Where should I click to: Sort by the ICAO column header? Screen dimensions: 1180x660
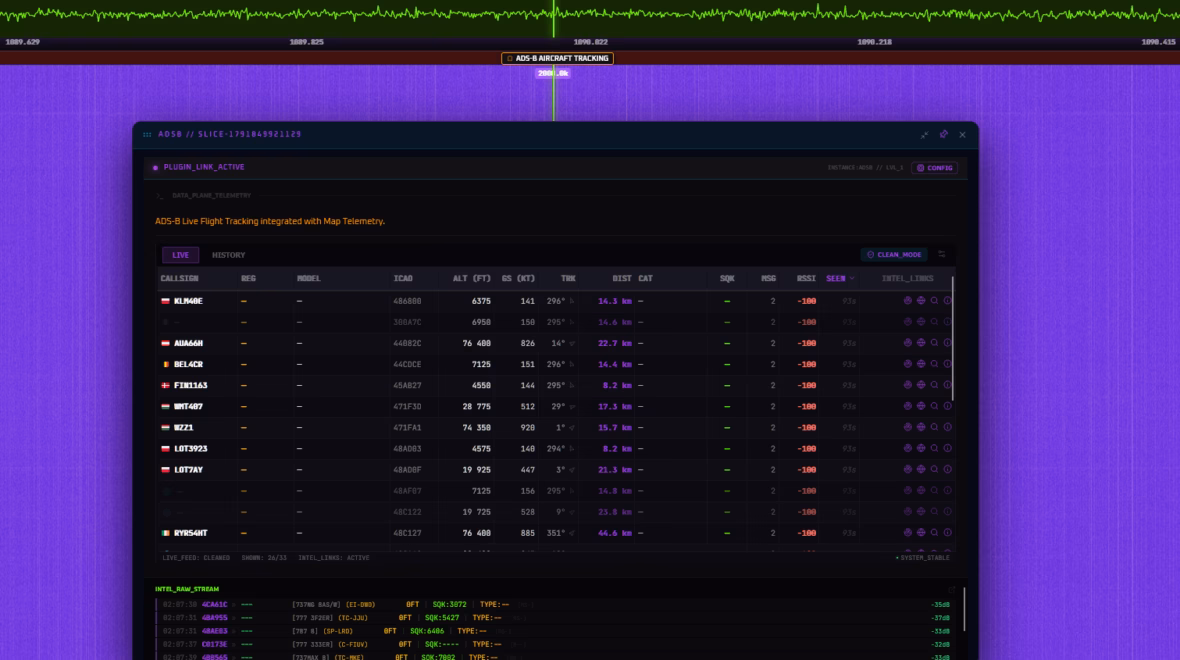tap(403, 278)
